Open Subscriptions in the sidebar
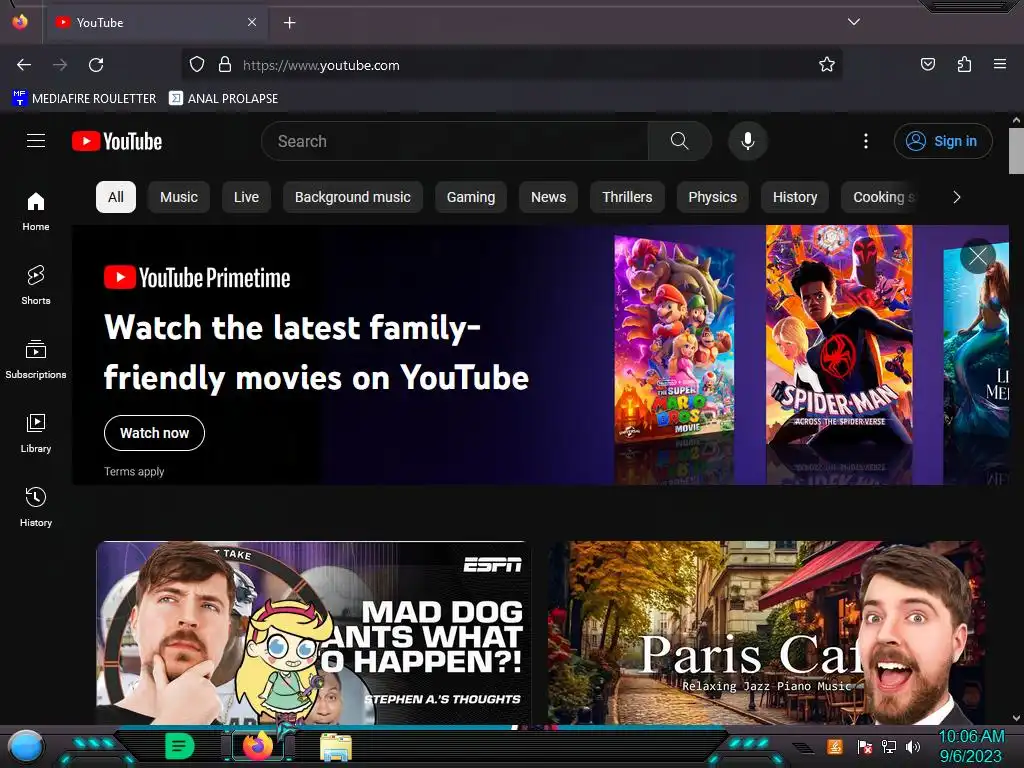The image size is (1024, 768). point(36,359)
